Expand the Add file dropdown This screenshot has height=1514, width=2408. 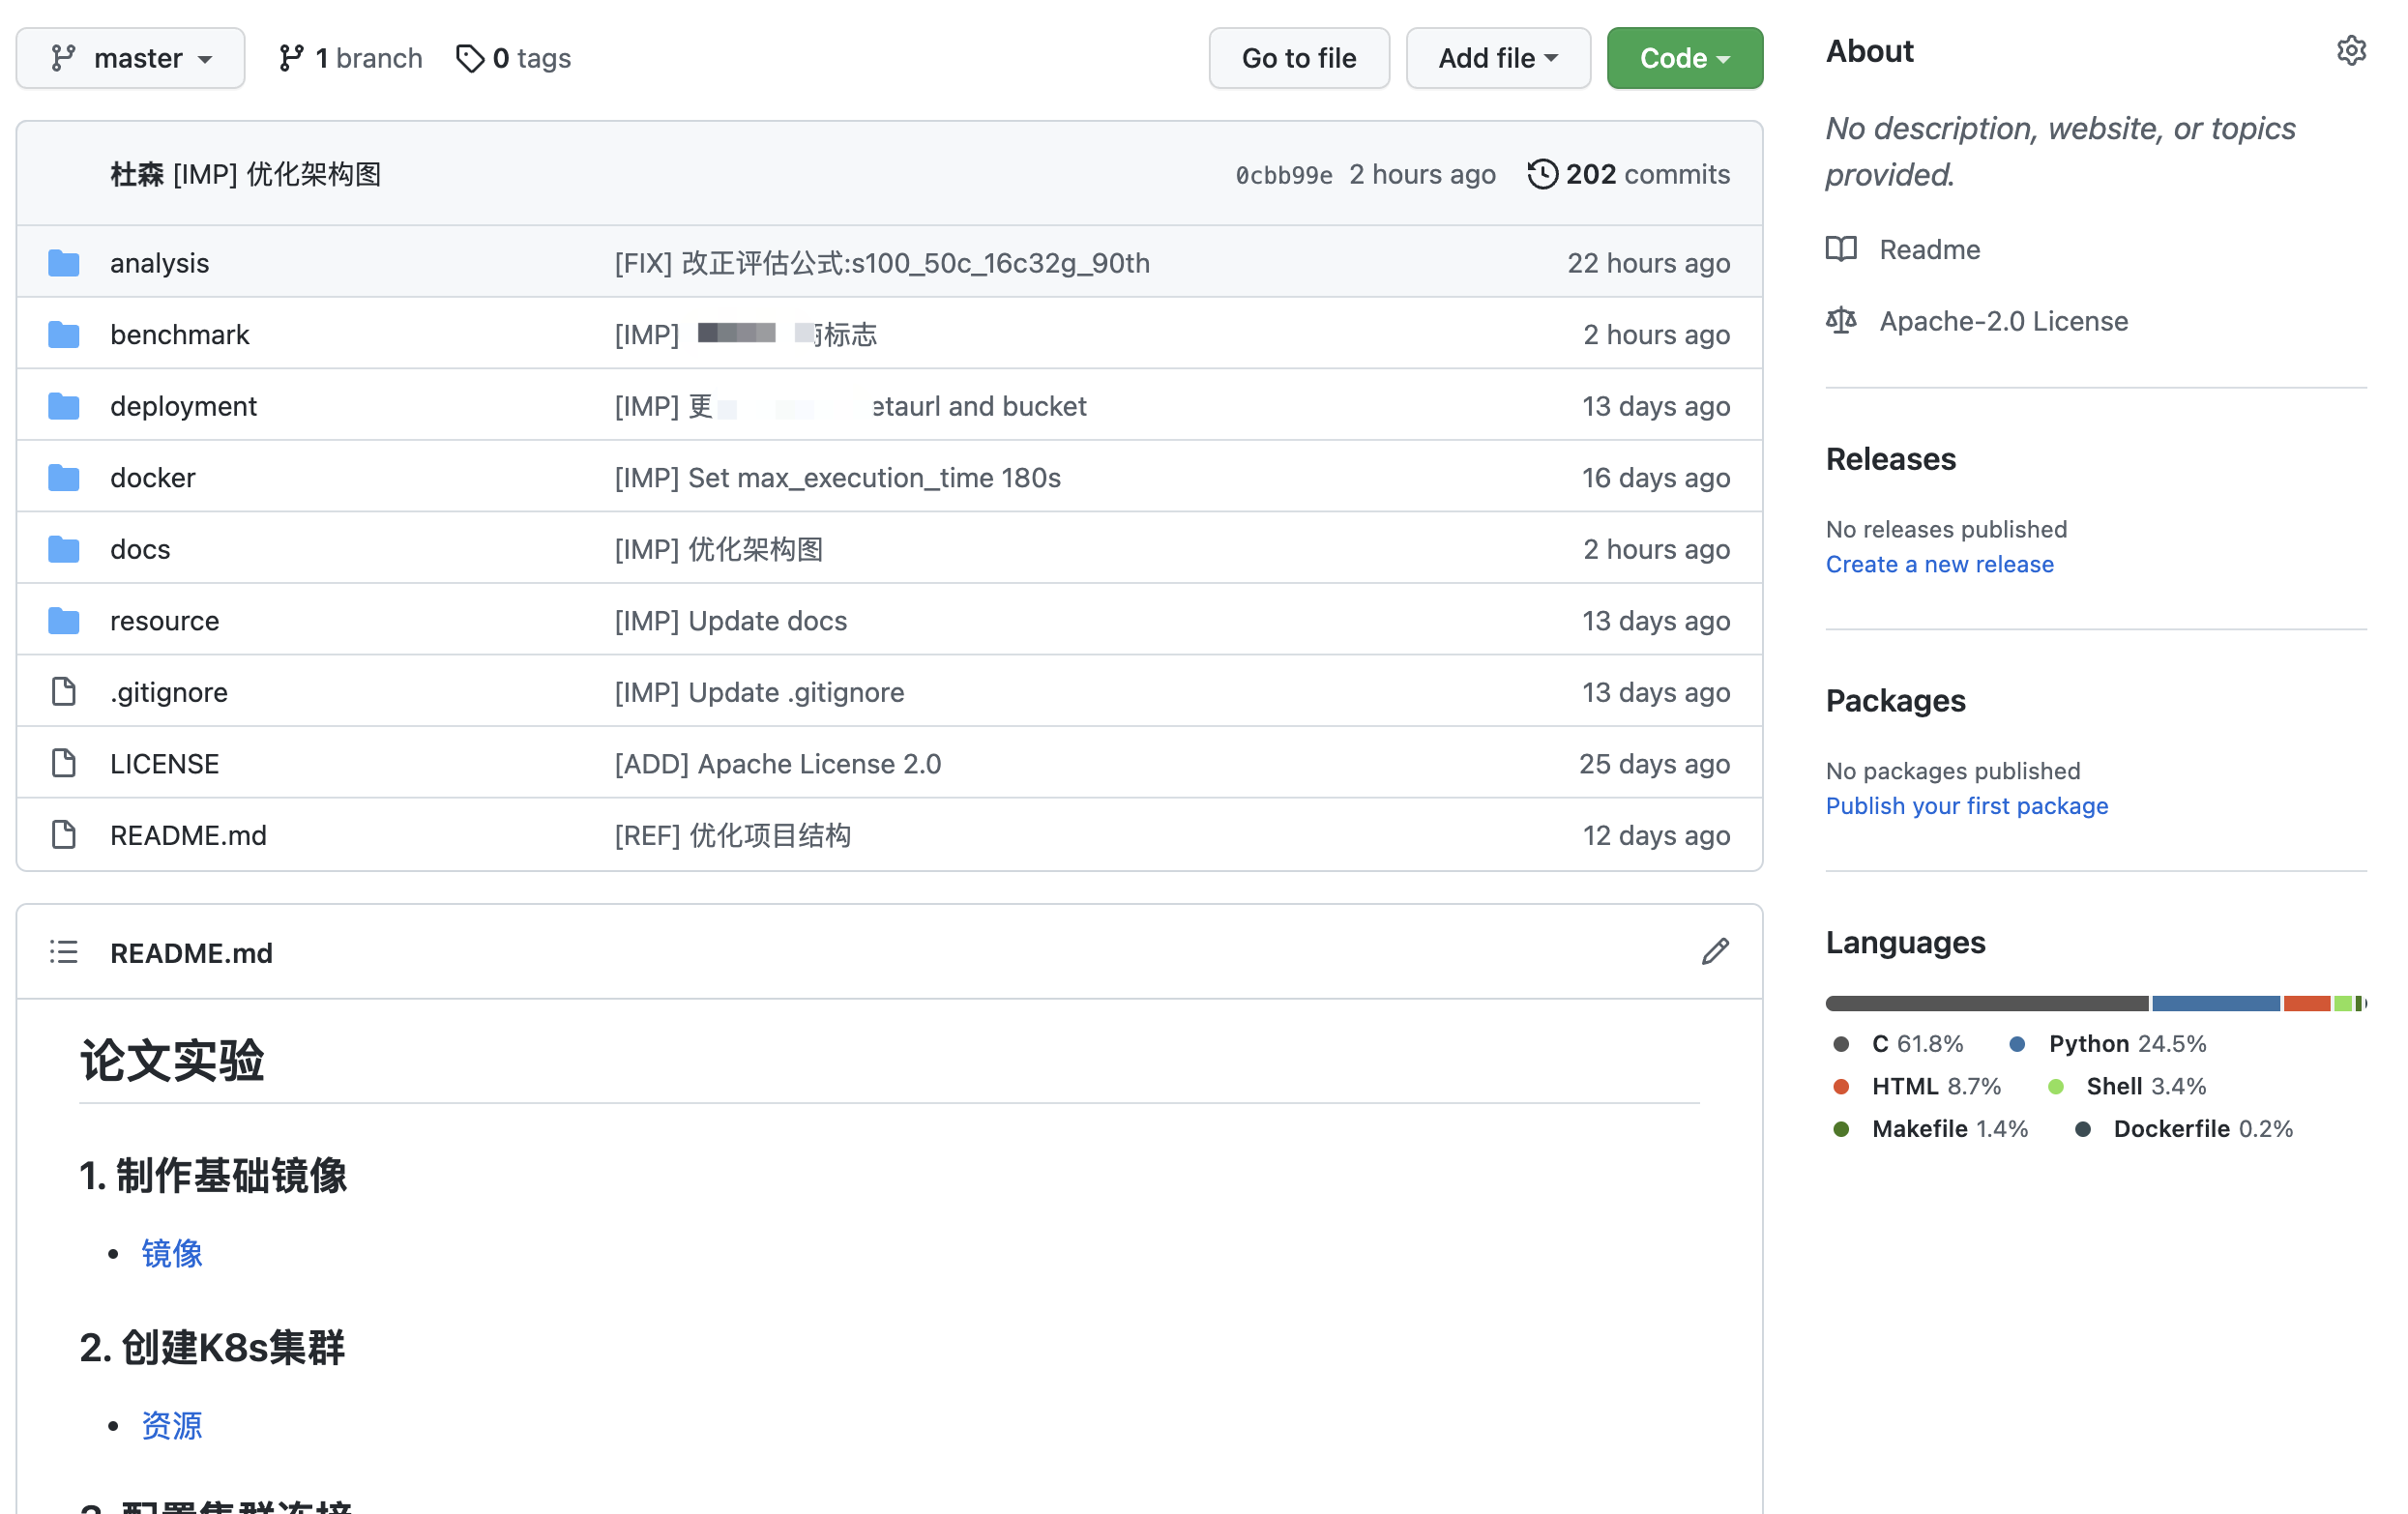point(1497,58)
